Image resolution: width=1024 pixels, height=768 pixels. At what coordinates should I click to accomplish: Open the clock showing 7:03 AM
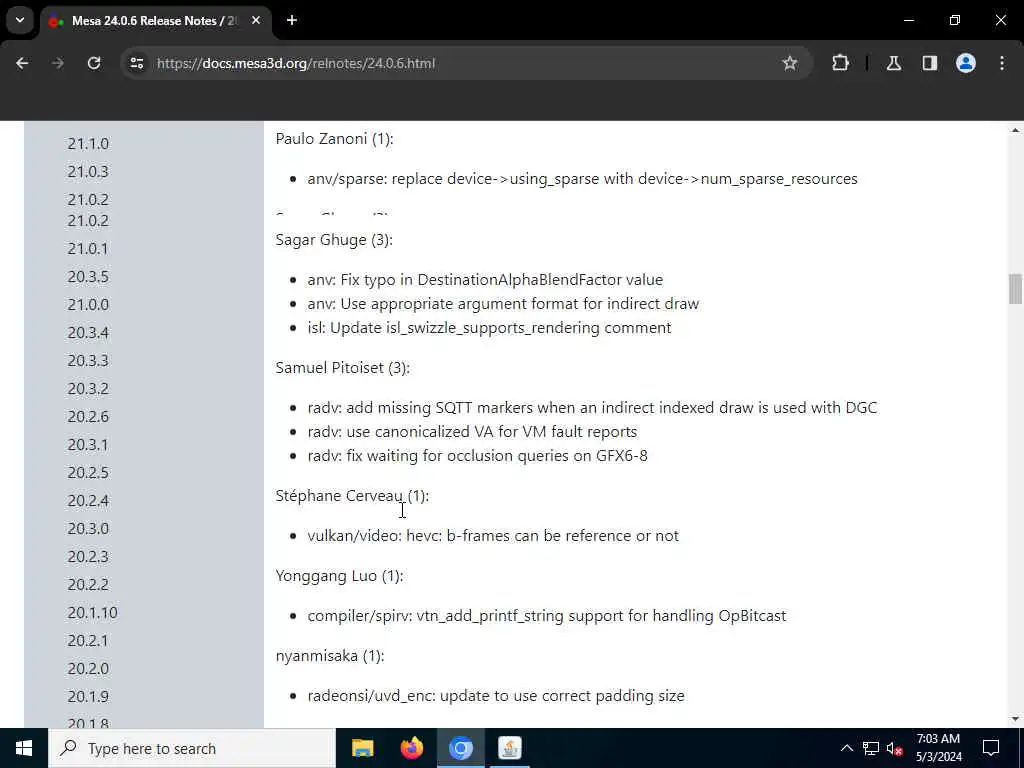[x=938, y=748]
